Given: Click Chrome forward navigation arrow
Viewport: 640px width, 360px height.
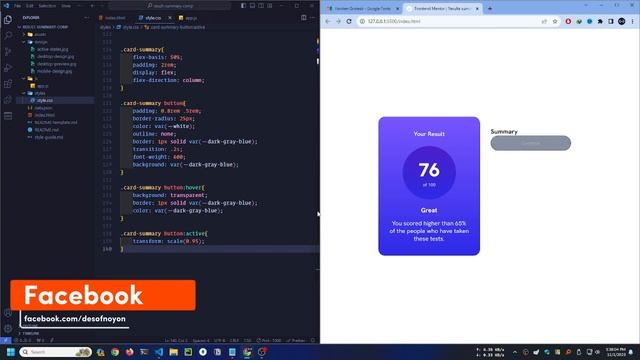Looking at the screenshot, I should (x=338, y=21).
